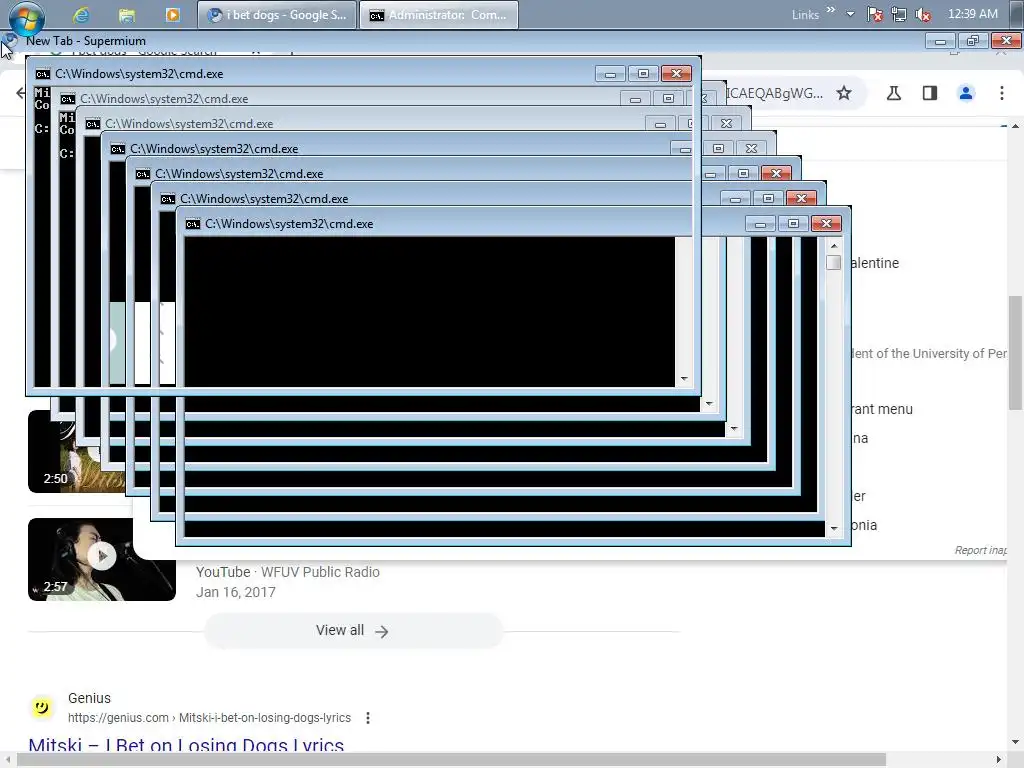Click the genius.com breadcrumb URL
The height and width of the screenshot is (768, 1024).
[x=209, y=718]
